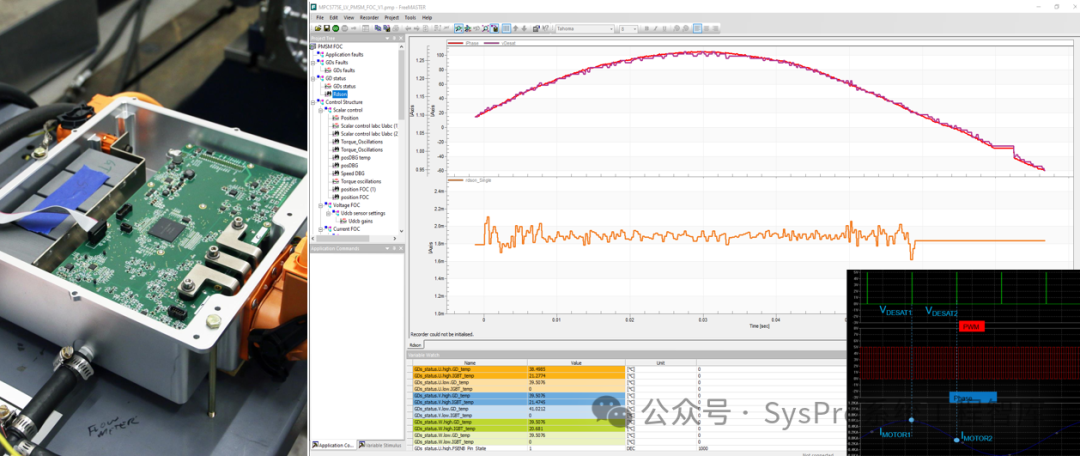Screen dimensions: 1080x456
Task: Open the Recorder menu
Action: pyautogui.click(x=368, y=18)
